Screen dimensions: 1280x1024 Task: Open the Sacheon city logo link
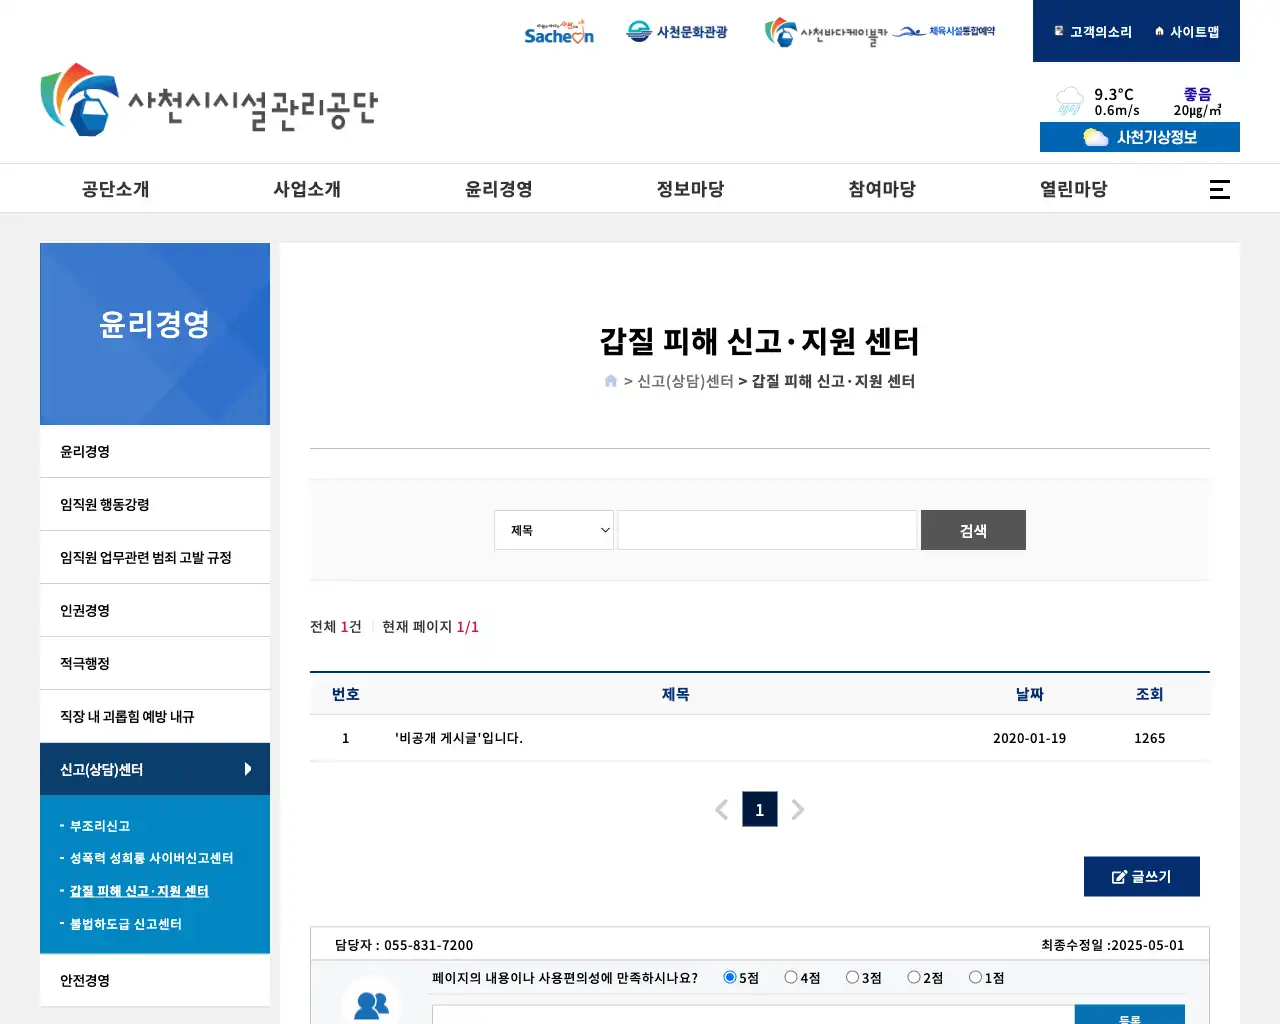(x=559, y=32)
